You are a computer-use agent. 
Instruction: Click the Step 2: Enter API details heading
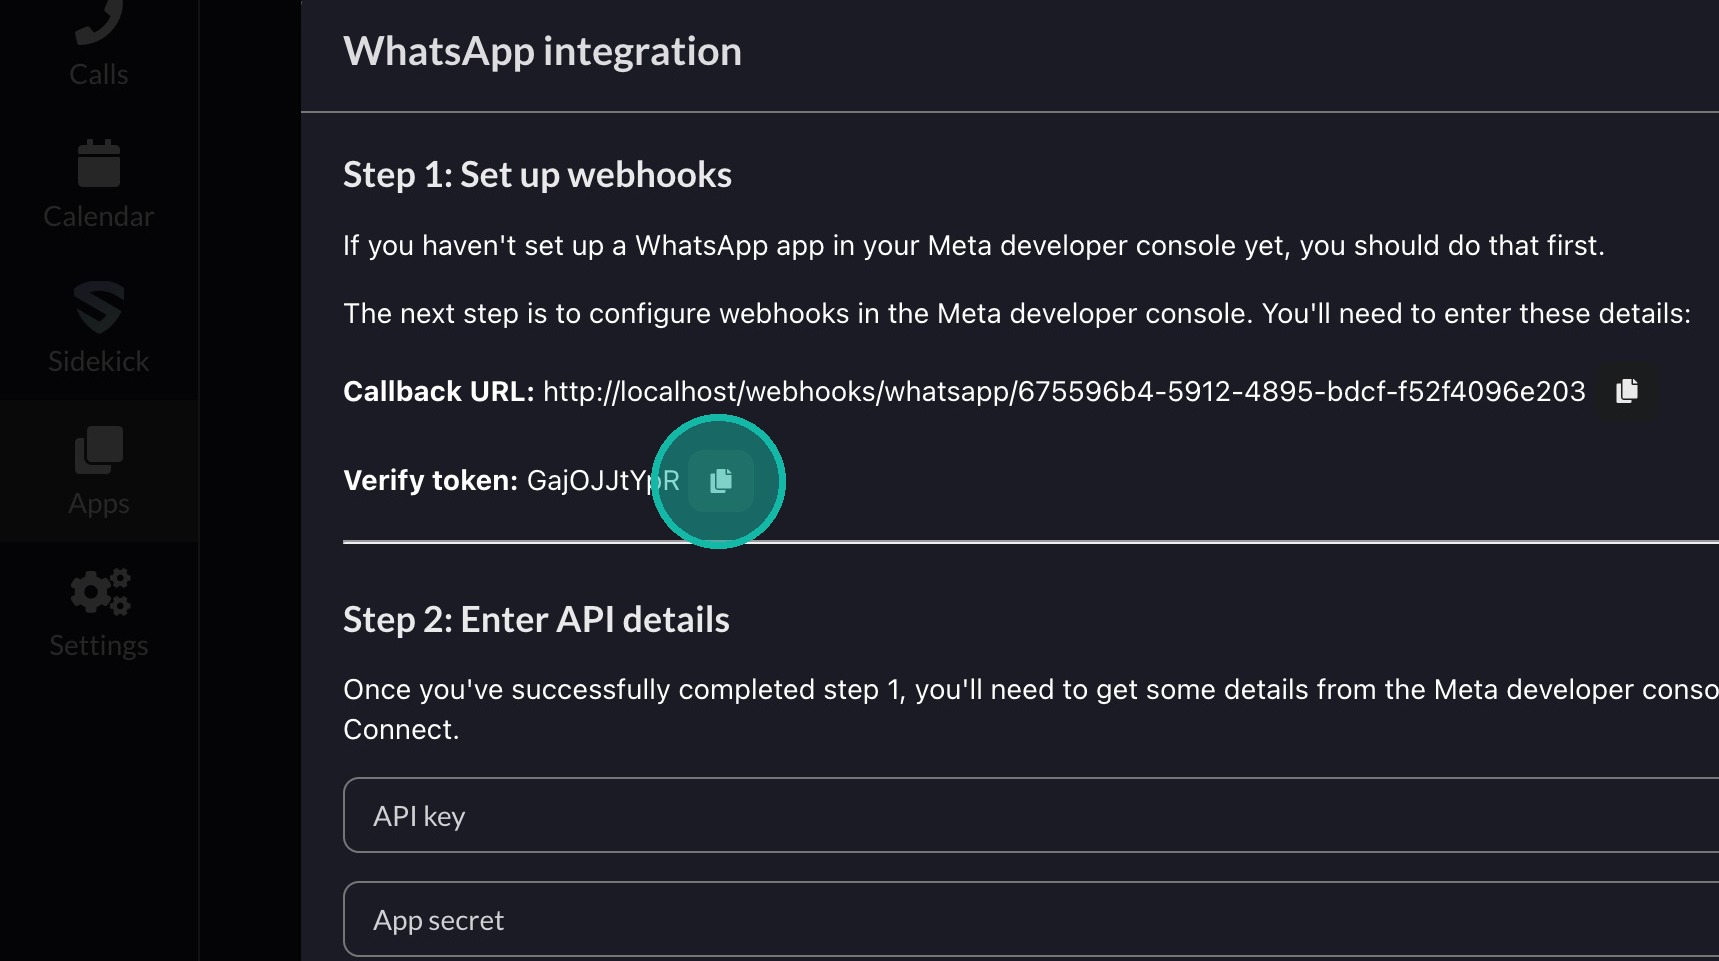pos(536,620)
